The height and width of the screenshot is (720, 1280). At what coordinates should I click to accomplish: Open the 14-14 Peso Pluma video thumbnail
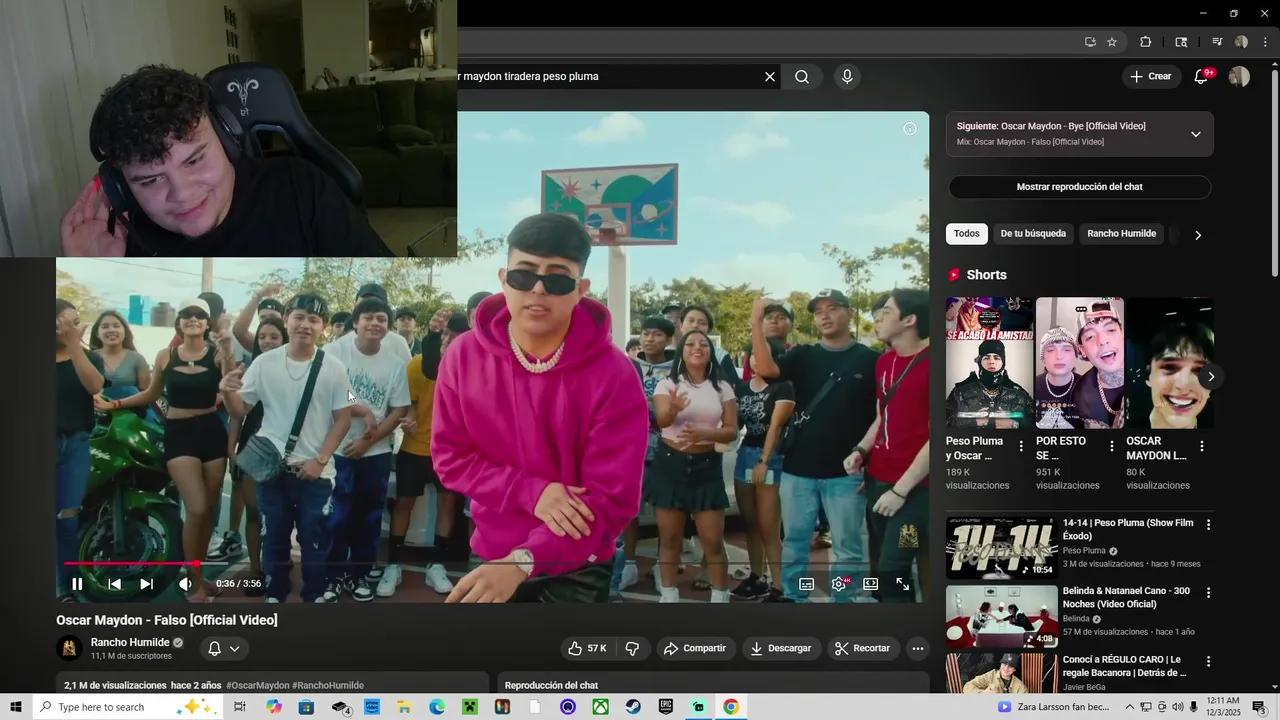1001,548
